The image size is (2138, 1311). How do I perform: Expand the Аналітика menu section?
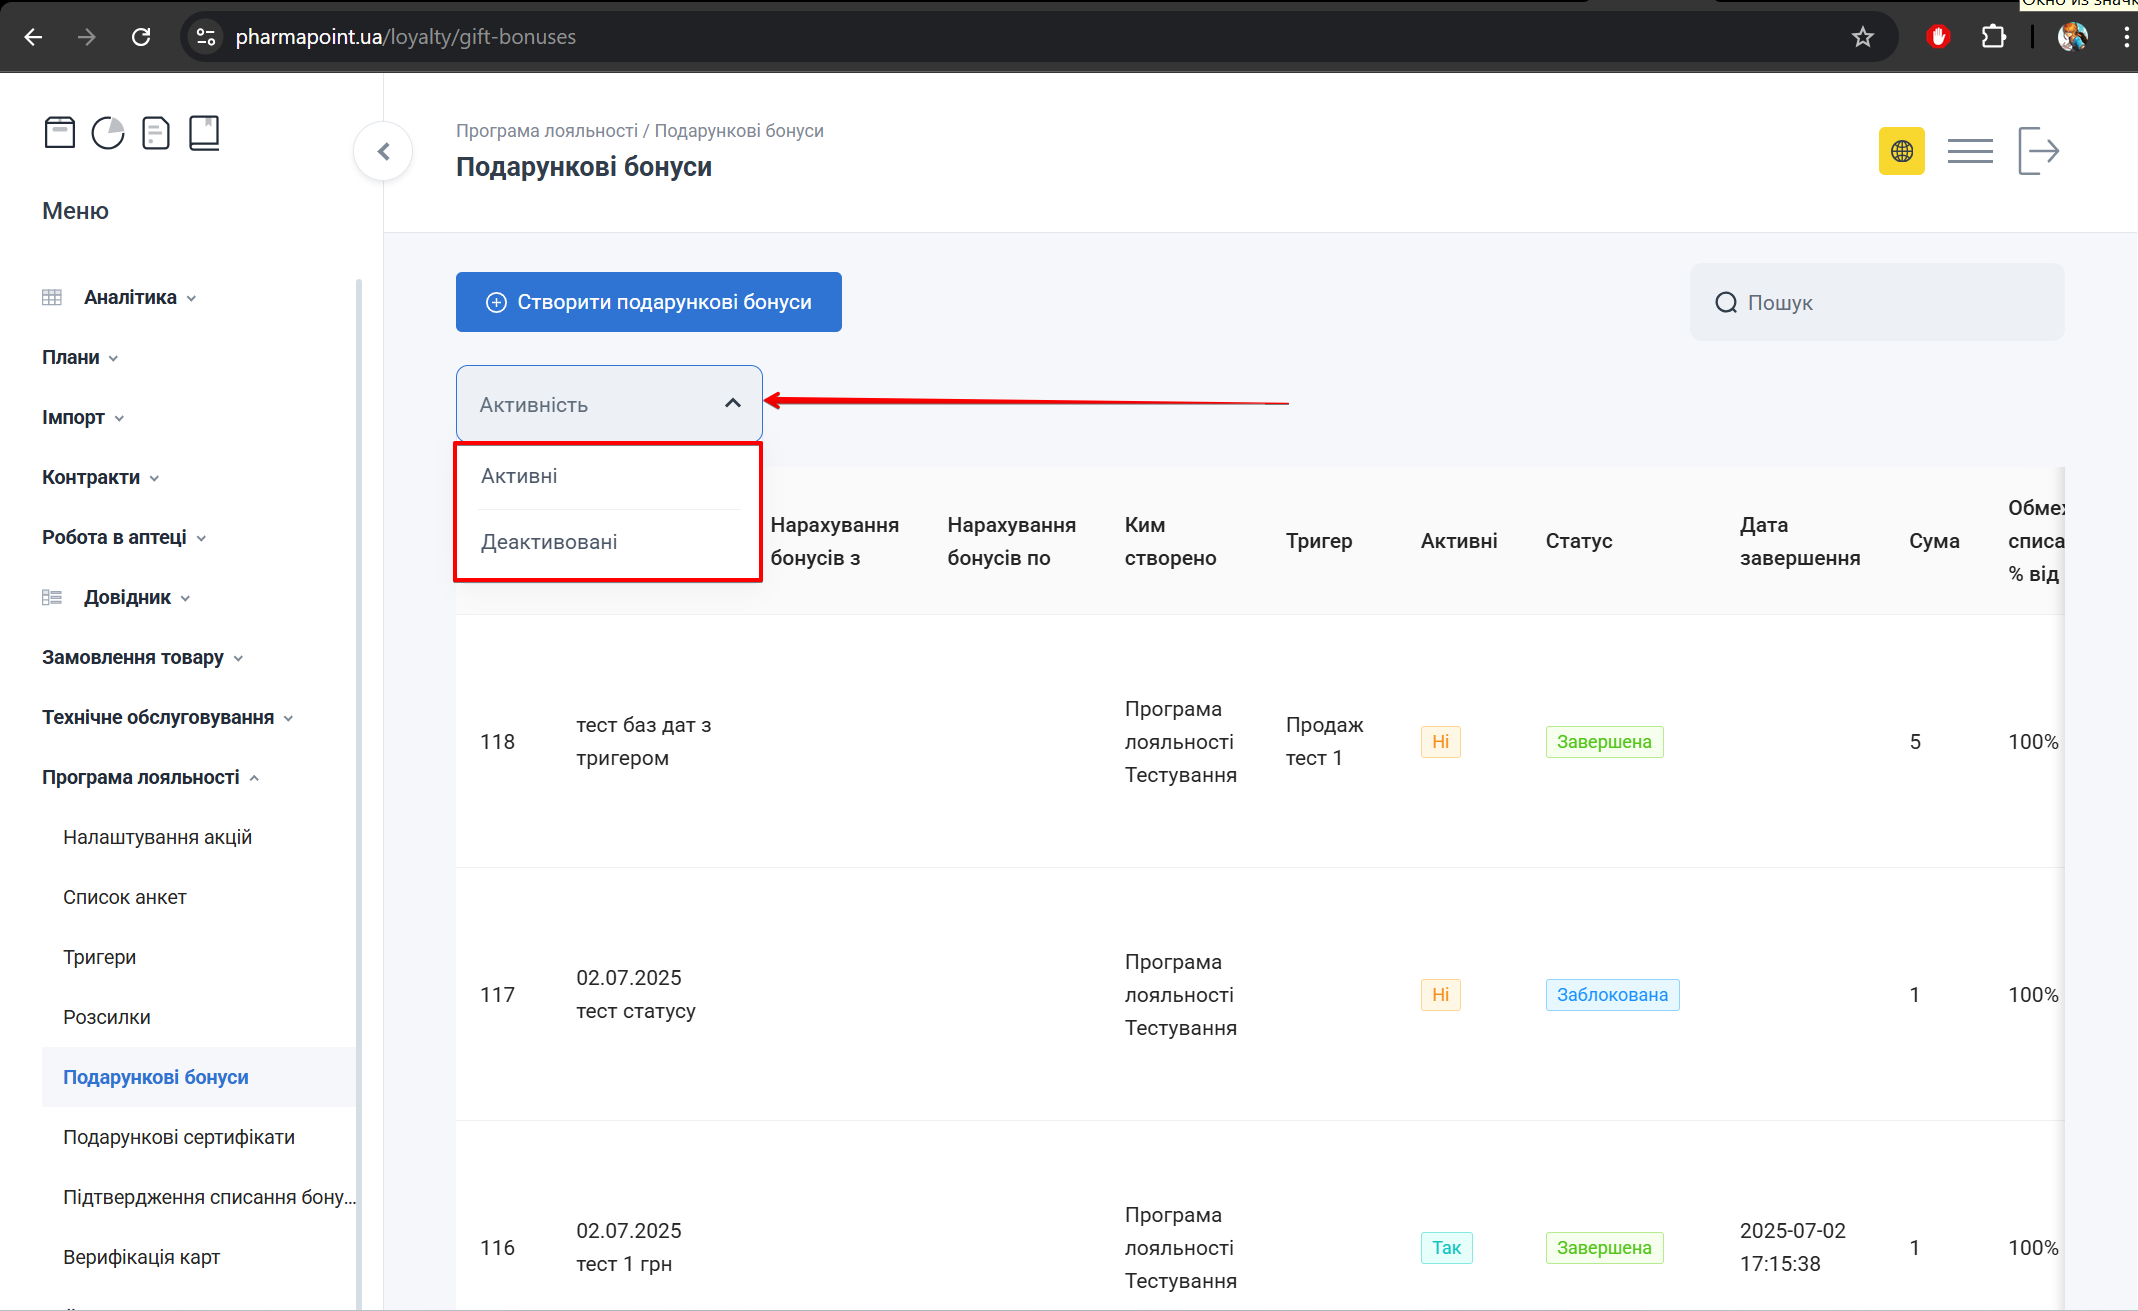pos(130,297)
